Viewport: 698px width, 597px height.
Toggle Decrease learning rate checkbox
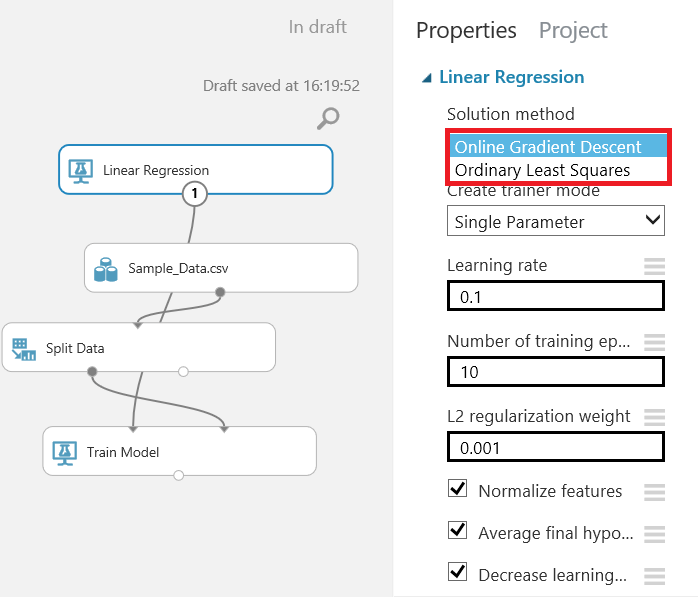457,572
